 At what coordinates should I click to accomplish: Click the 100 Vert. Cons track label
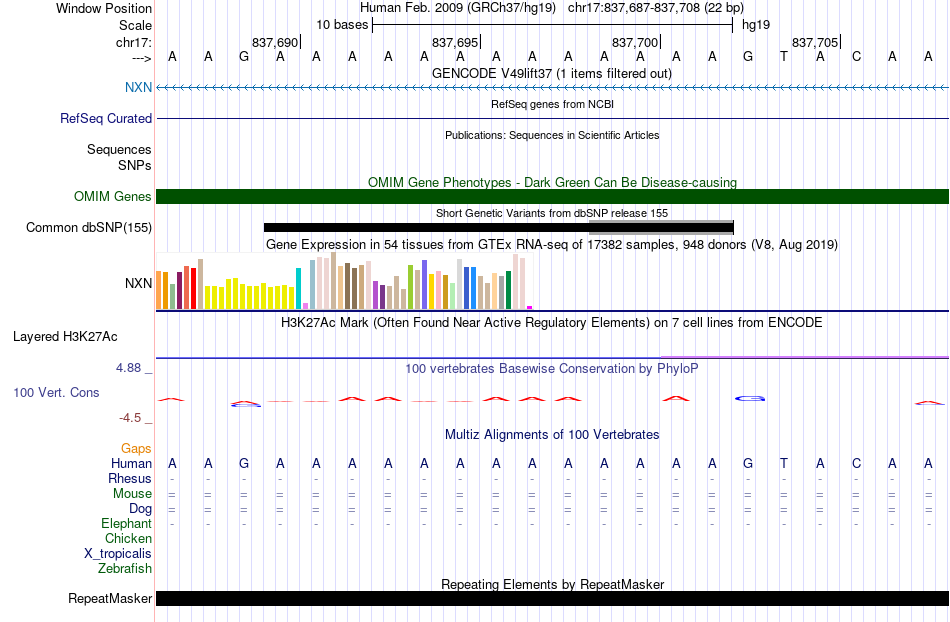pos(56,392)
